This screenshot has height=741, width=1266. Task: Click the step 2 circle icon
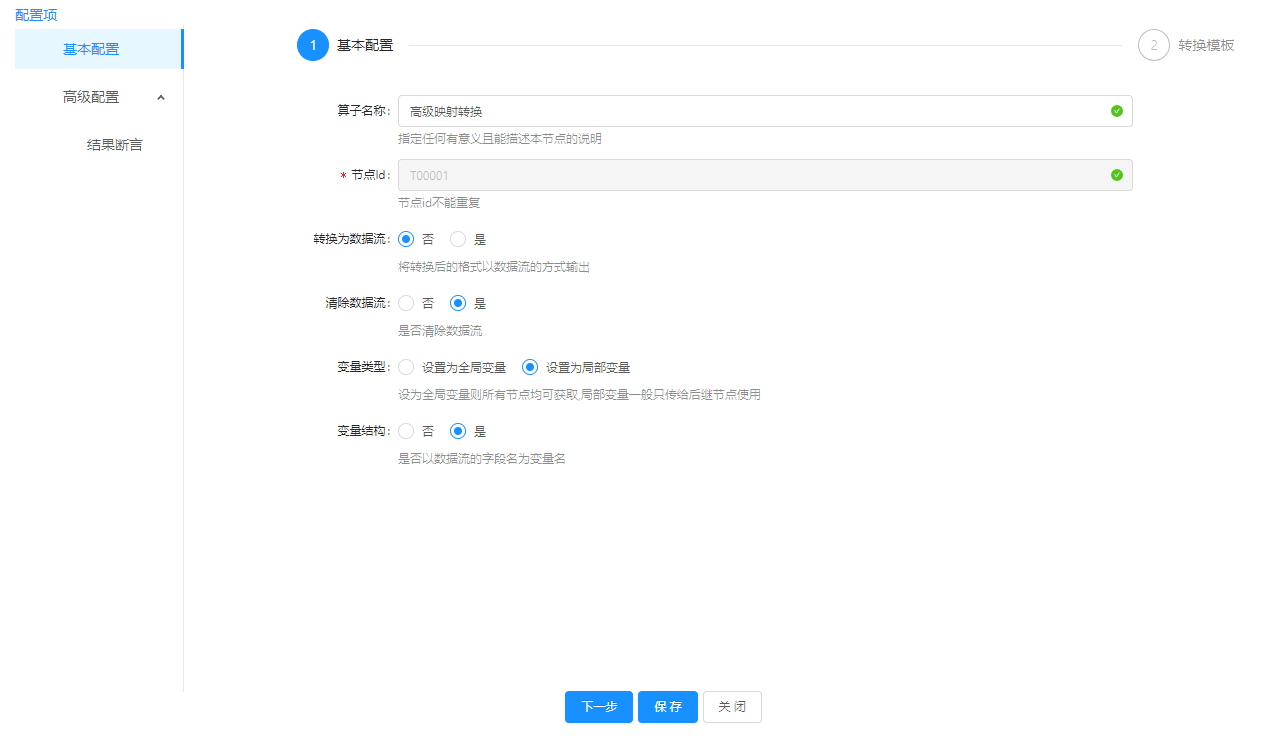1153,45
